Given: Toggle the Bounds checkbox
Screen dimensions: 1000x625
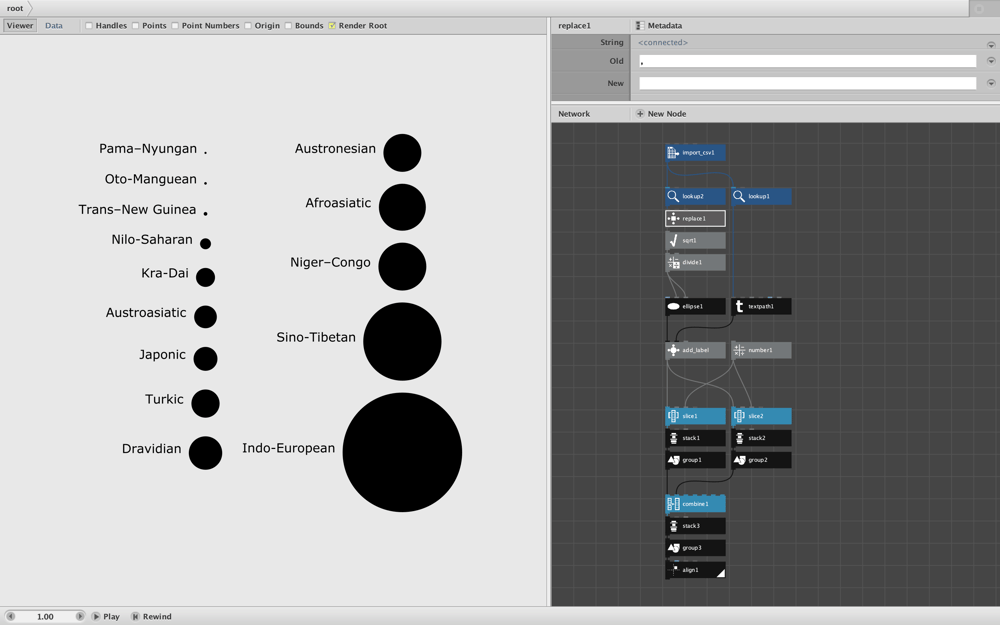Looking at the screenshot, I should point(288,26).
